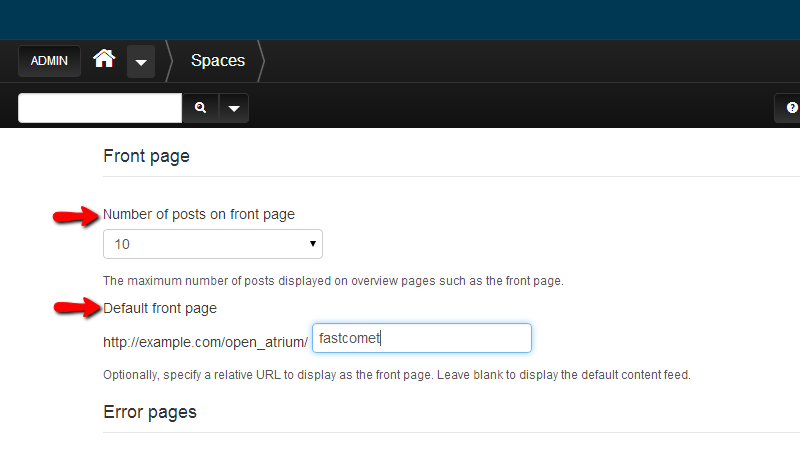Click the http://example.com/open_atrium/ URL prefix
This screenshot has height=450, width=800.
[x=205, y=340]
